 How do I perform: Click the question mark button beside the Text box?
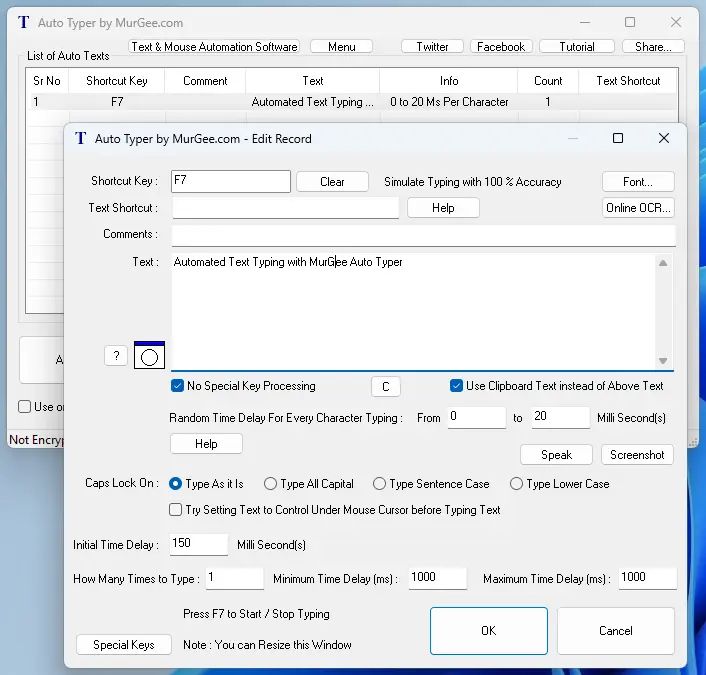(116, 356)
